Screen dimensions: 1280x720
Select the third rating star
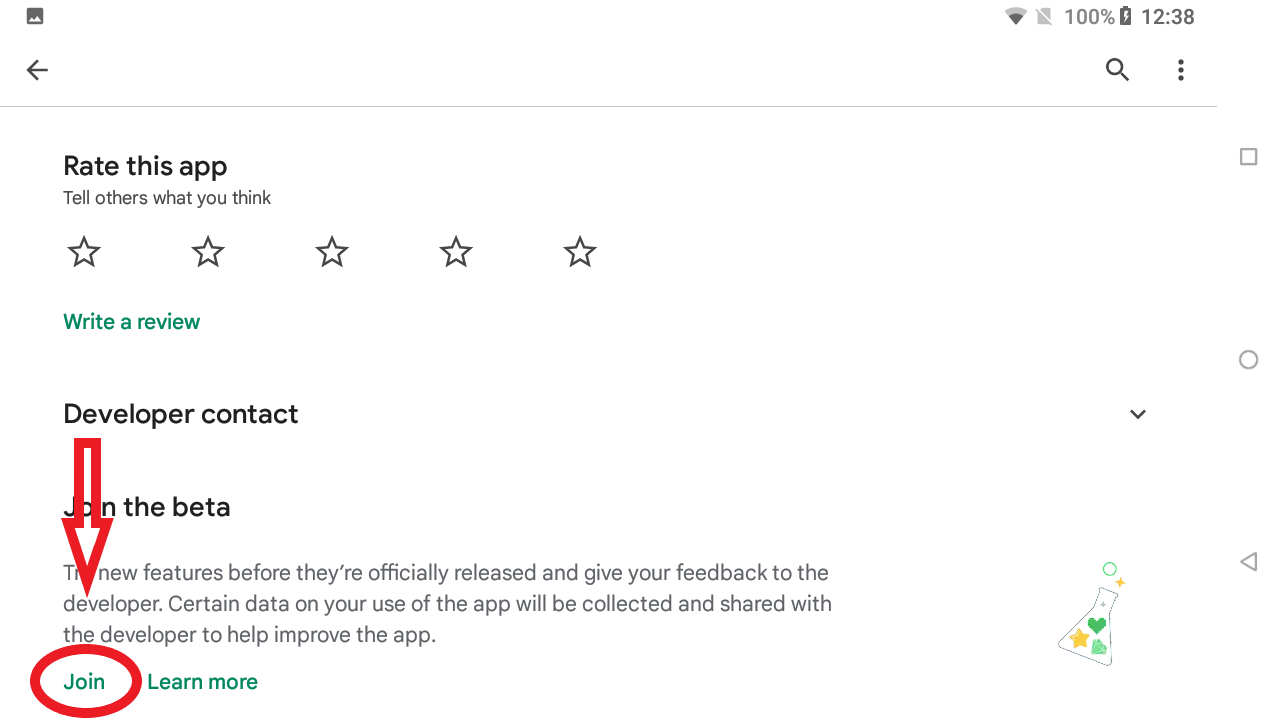332,252
